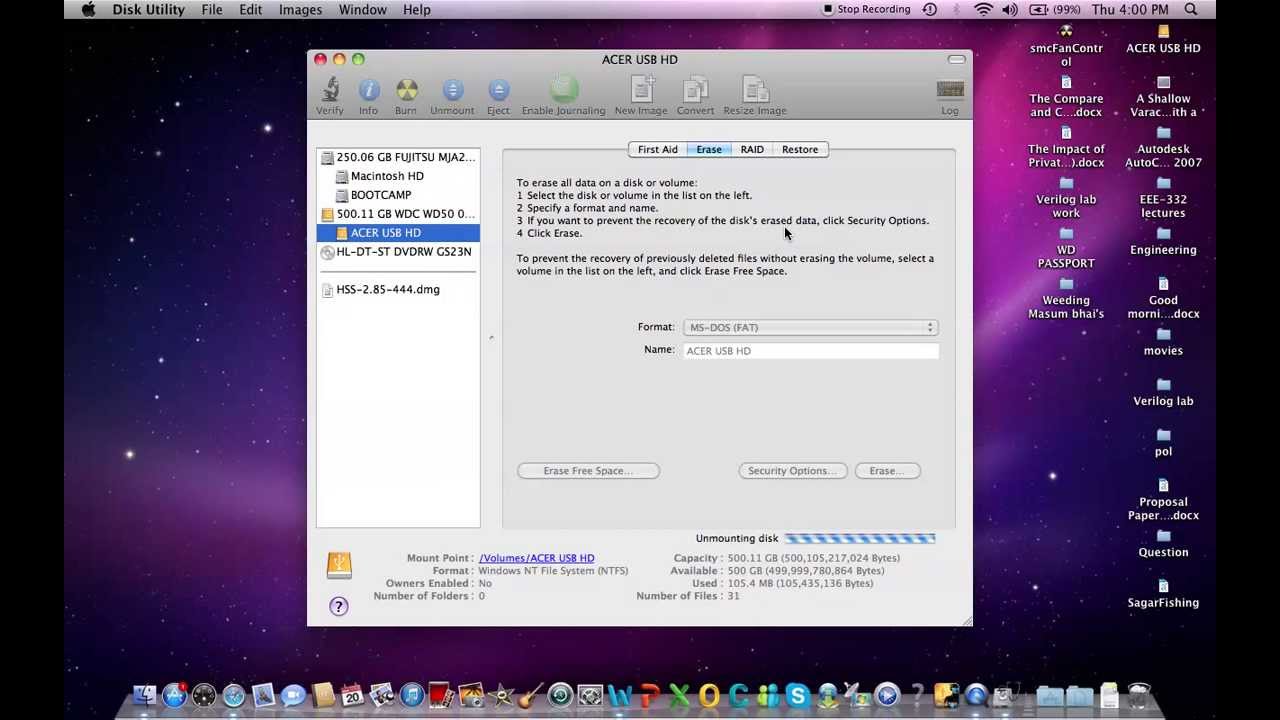Switch to the Restore tab
Screen dimensions: 1280x720
(x=800, y=149)
